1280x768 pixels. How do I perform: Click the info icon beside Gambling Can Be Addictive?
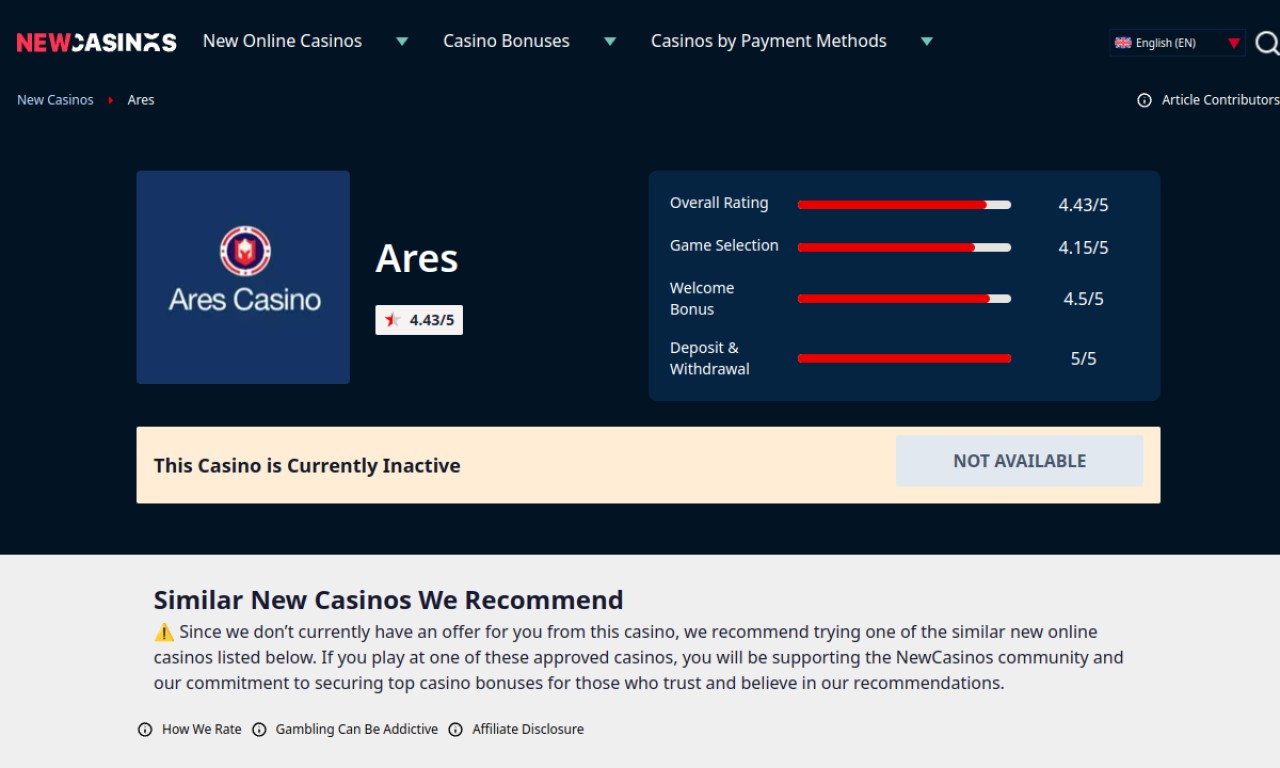coord(259,729)
